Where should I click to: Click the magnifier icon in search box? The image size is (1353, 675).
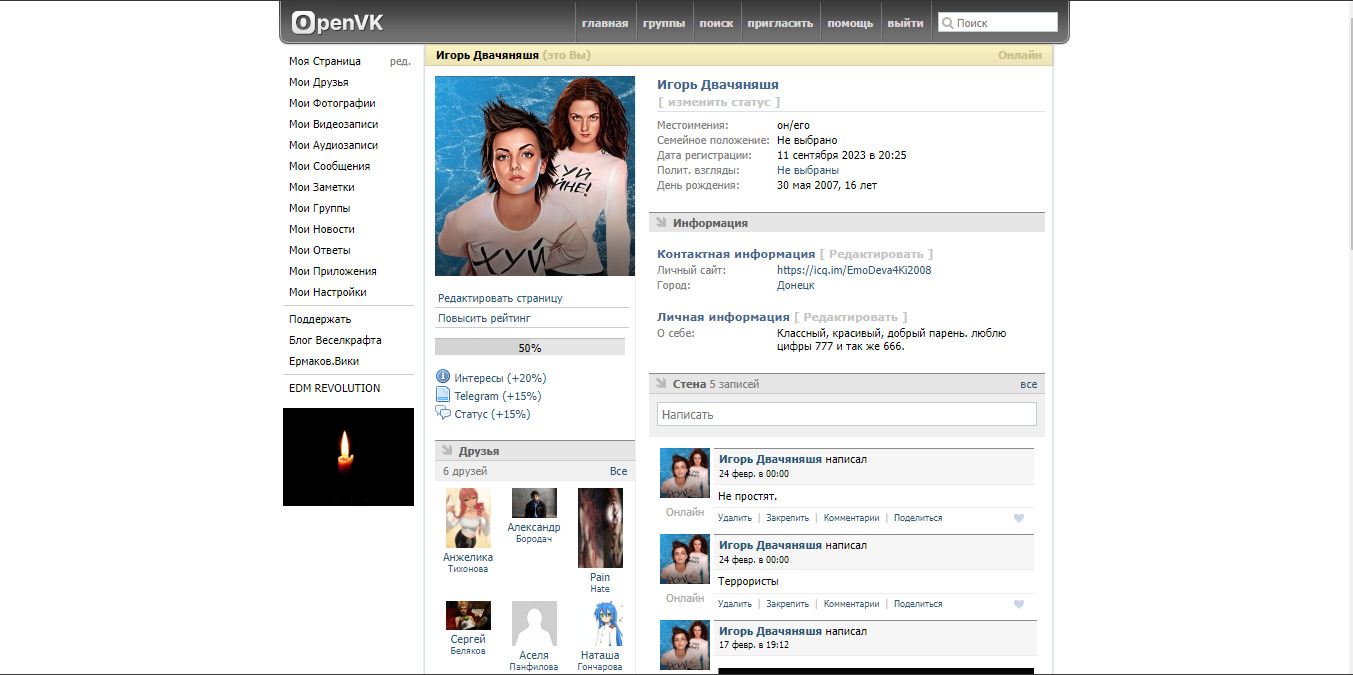tap(946, 23)
